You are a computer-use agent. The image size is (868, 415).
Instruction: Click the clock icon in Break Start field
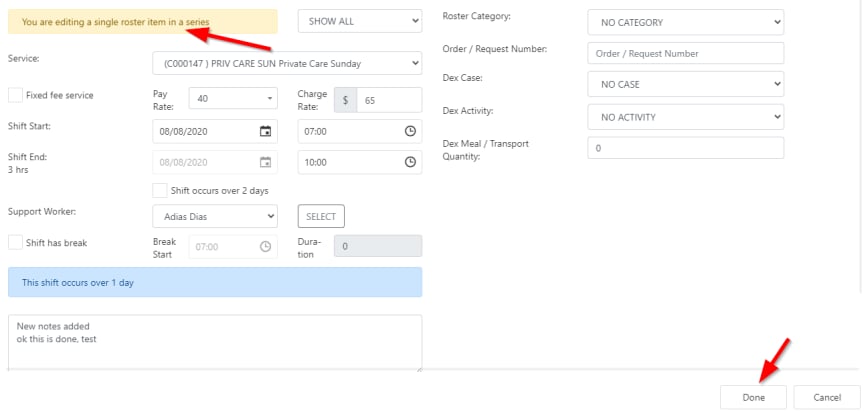pyautogui.click(x=266, y=247)
